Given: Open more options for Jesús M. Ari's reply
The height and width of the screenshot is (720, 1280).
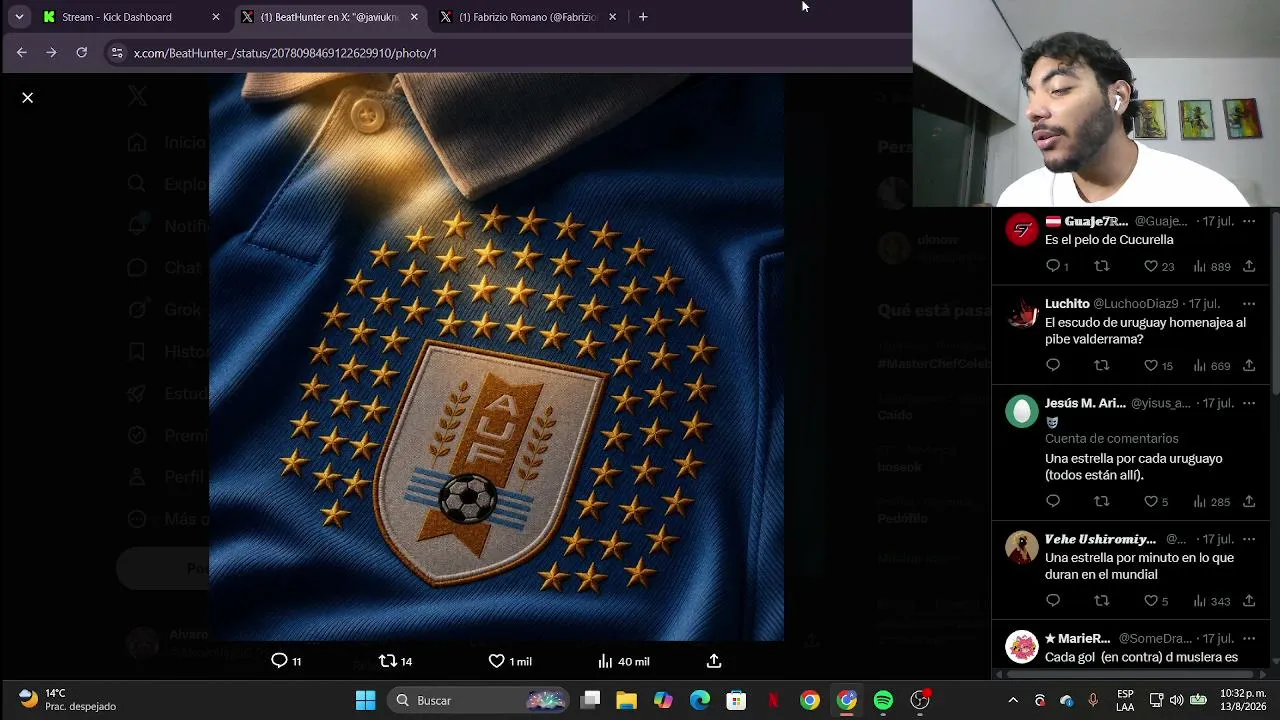Looking at the screenshot, I should click(x=1249, y=403).
